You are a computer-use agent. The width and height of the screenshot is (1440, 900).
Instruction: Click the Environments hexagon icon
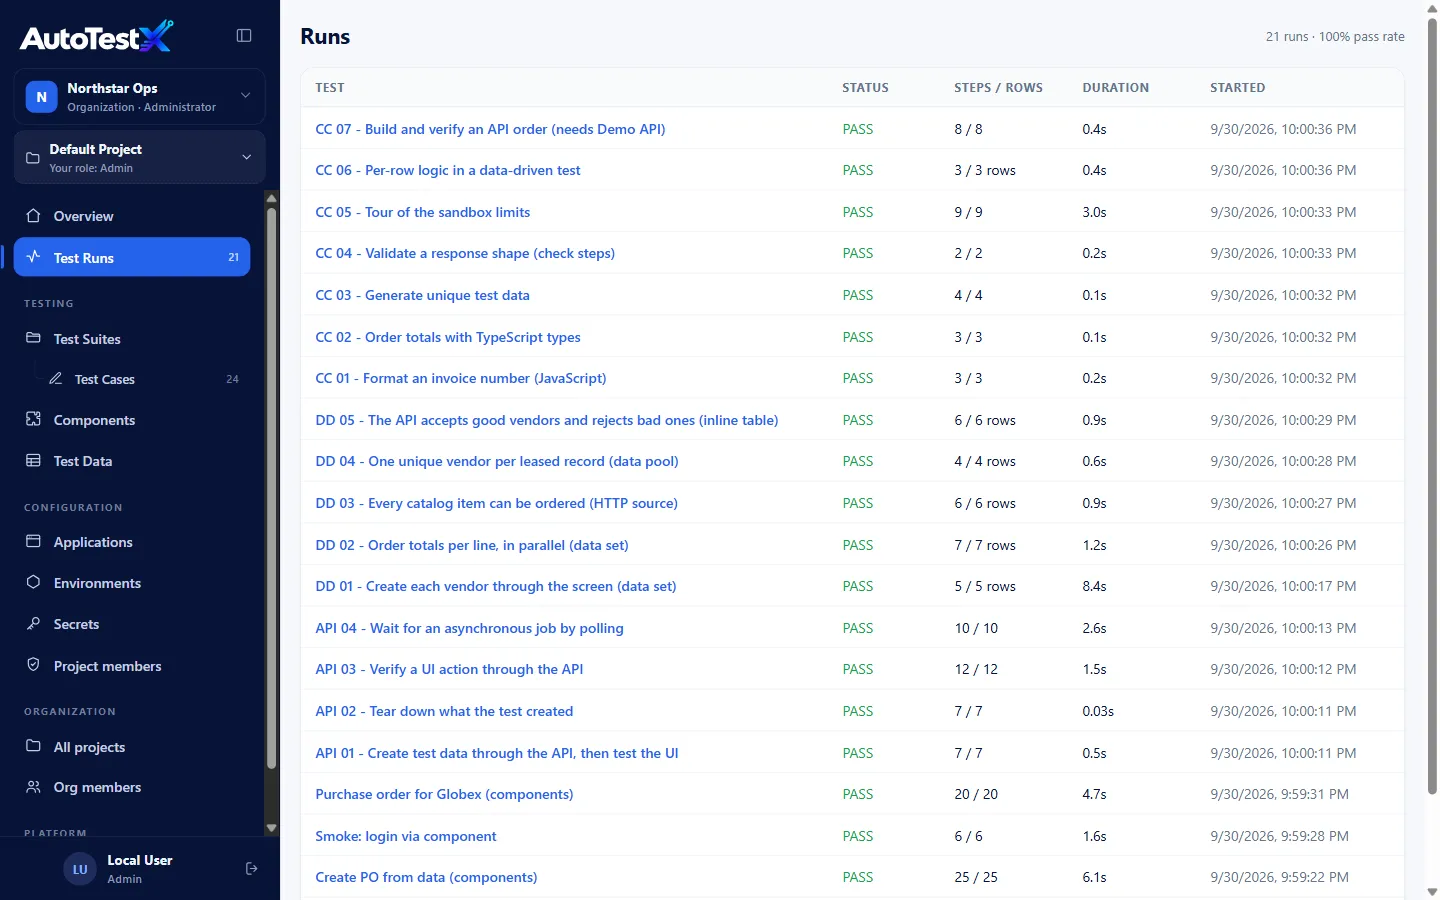tap(33, 582)
